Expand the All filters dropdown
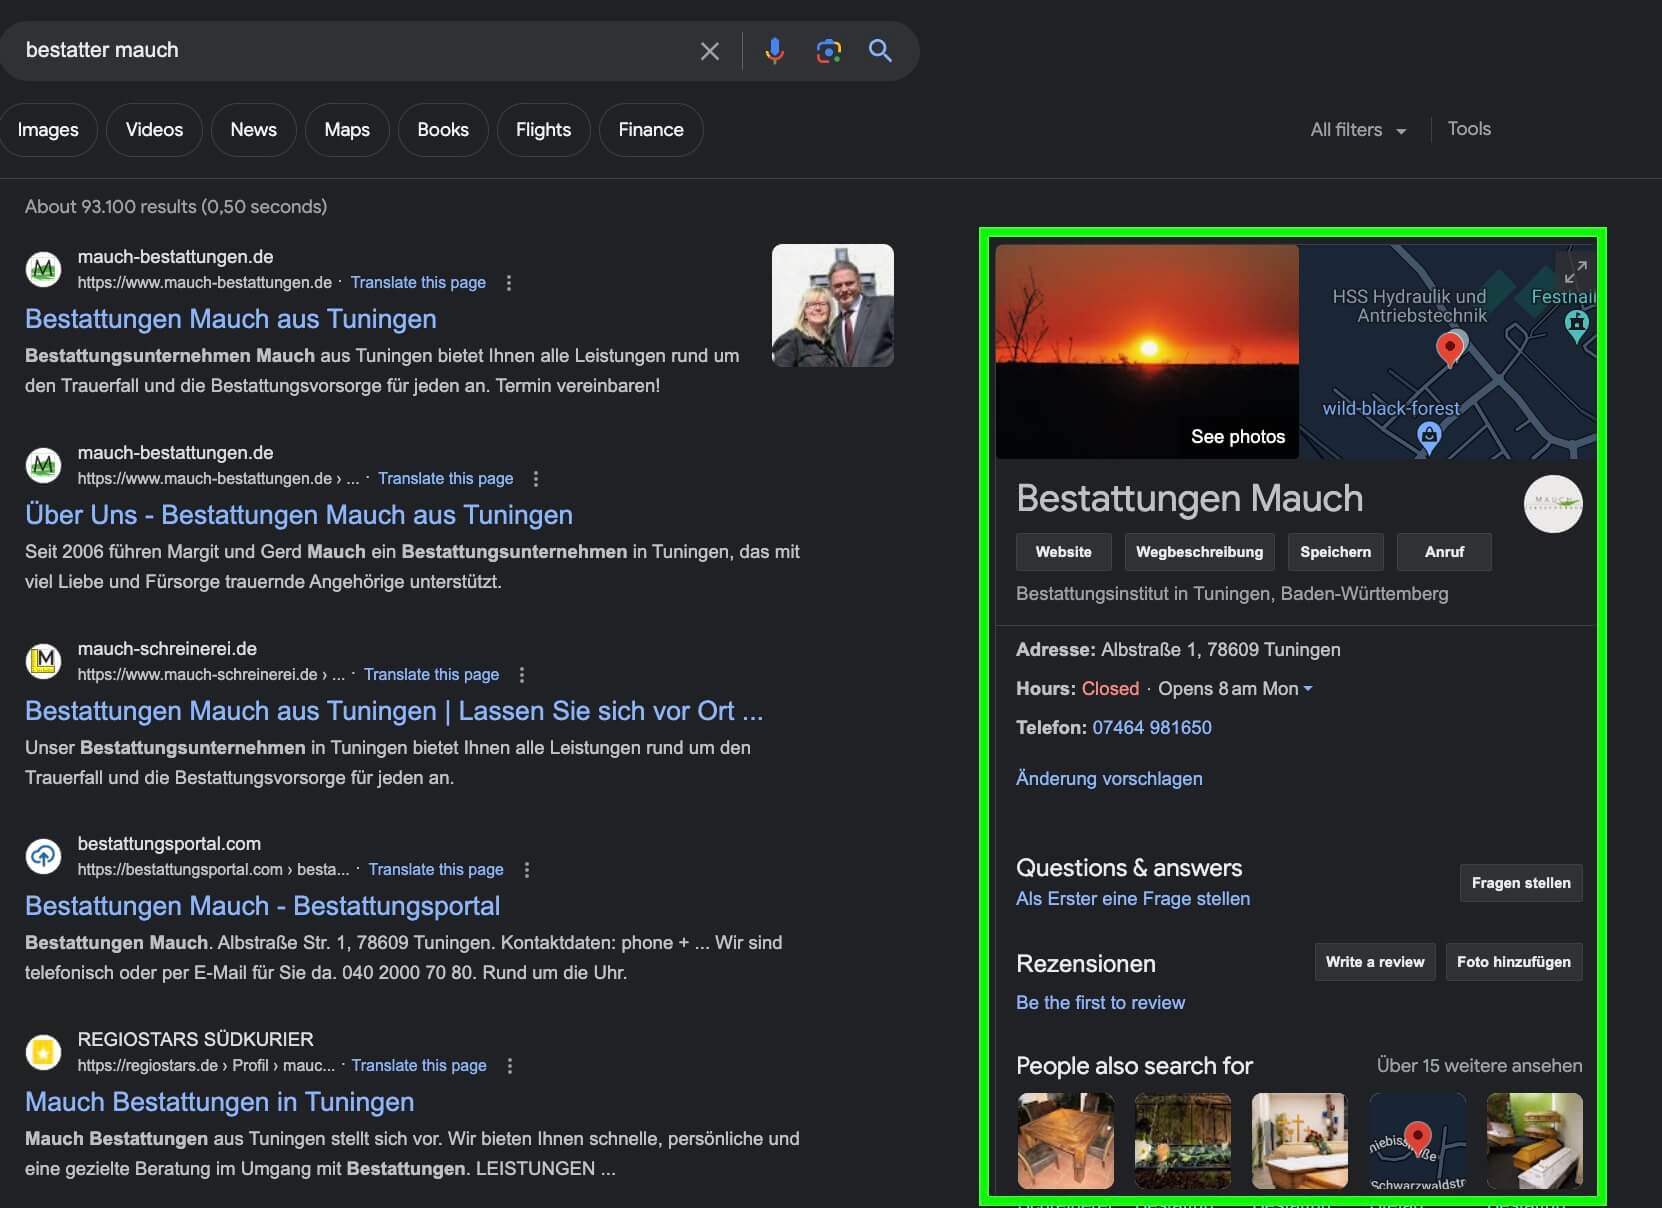 (1358, 130)
